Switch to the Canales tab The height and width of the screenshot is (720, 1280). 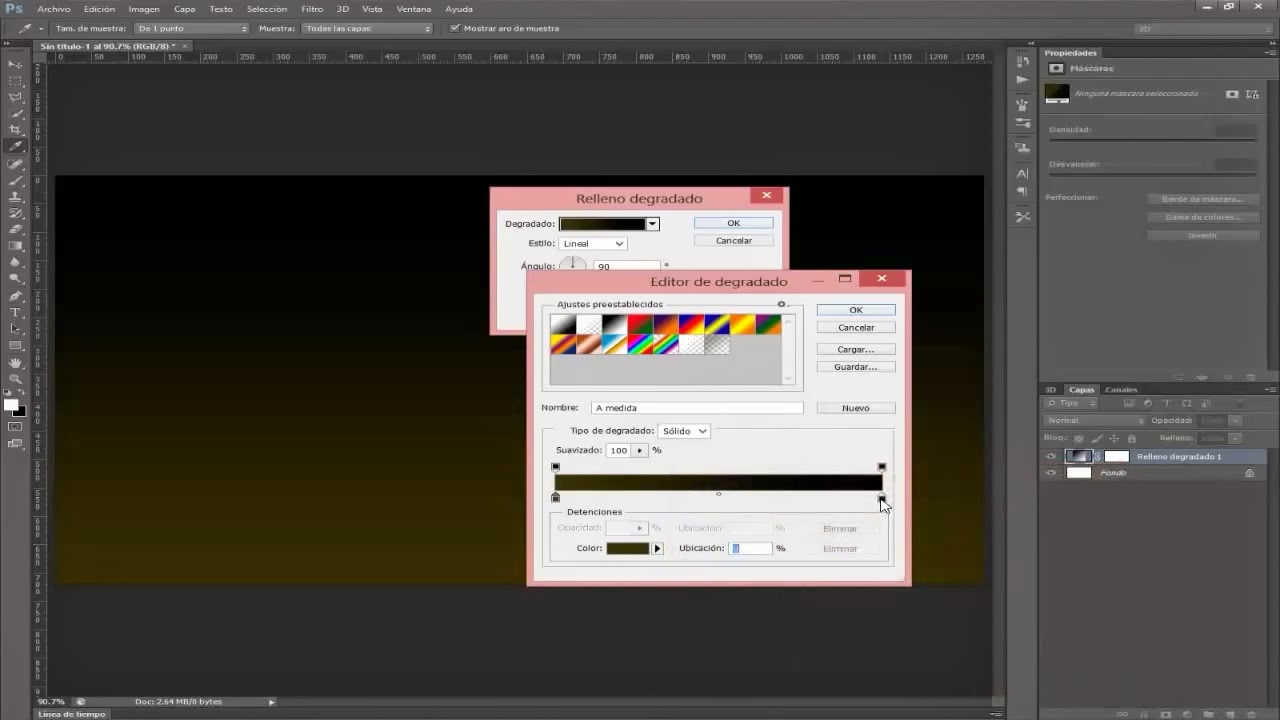[1120, 389]
